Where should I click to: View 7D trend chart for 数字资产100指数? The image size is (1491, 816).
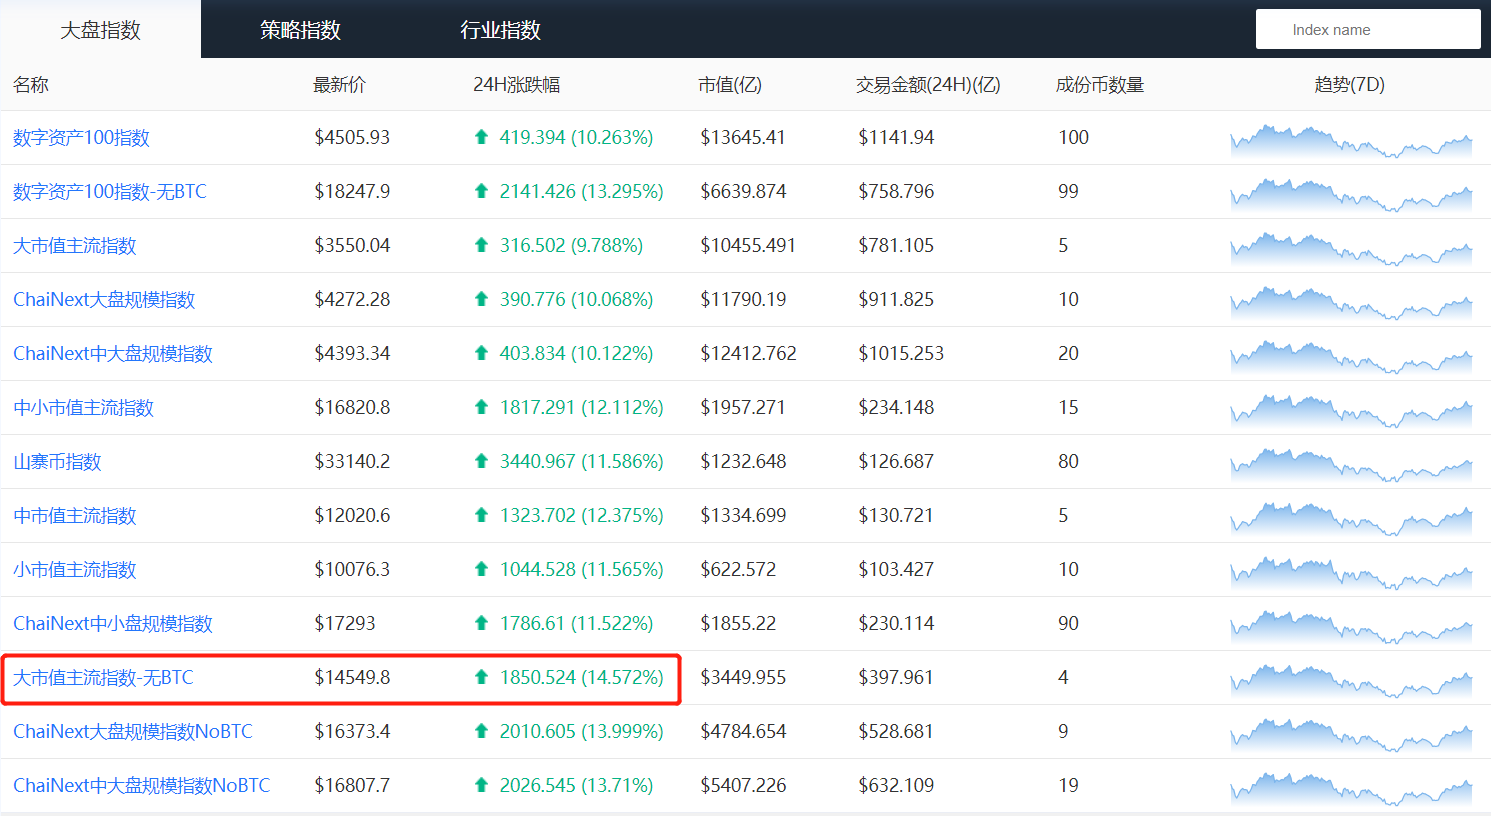pyautogui.click(x=1351, y=141)
